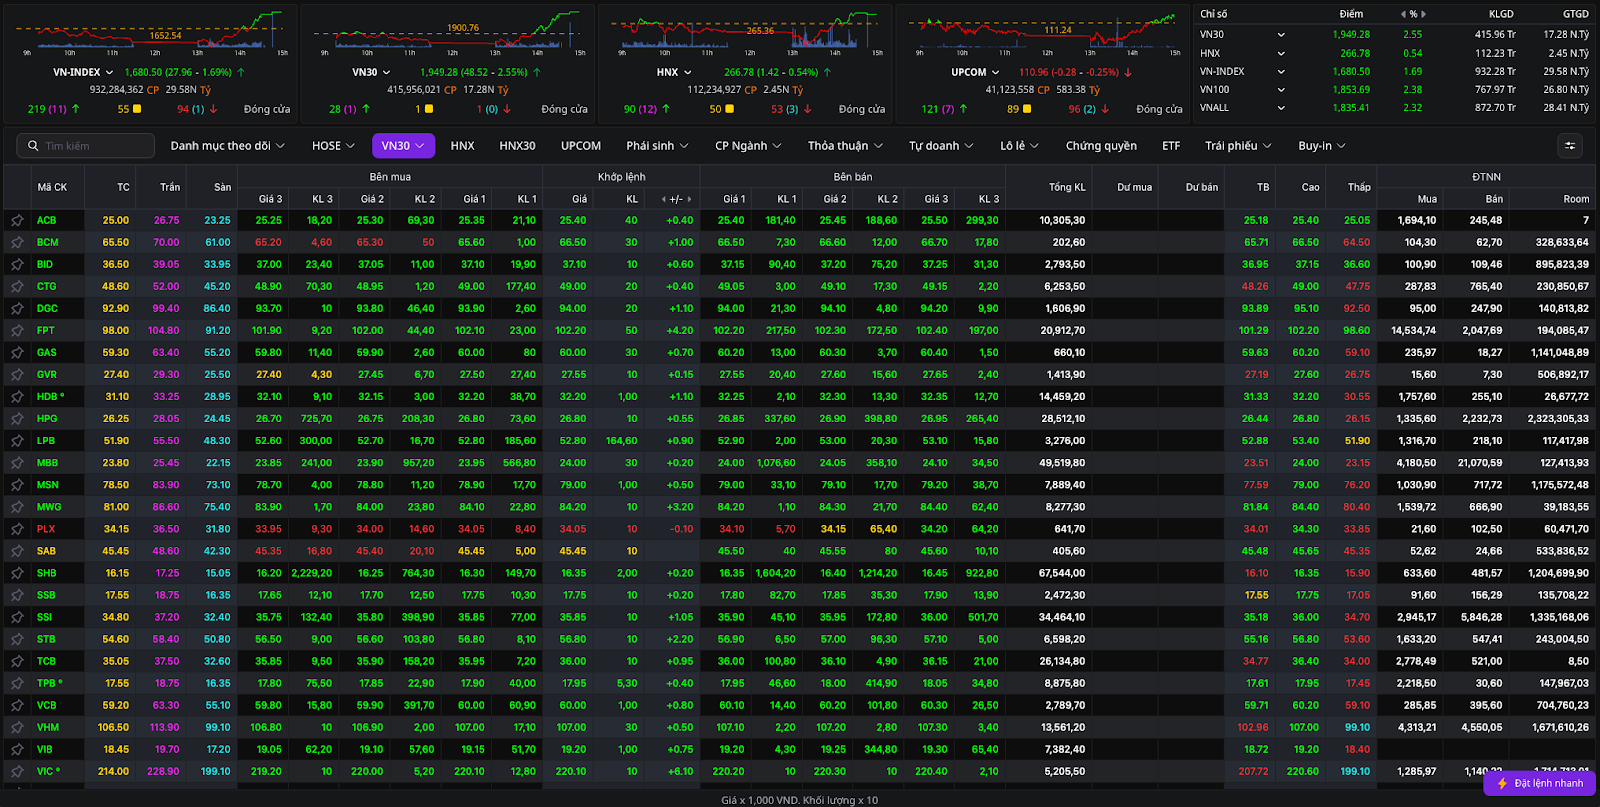Open the CP Ngành dropdown
The image size is (1600, 807).
(747, 146)
